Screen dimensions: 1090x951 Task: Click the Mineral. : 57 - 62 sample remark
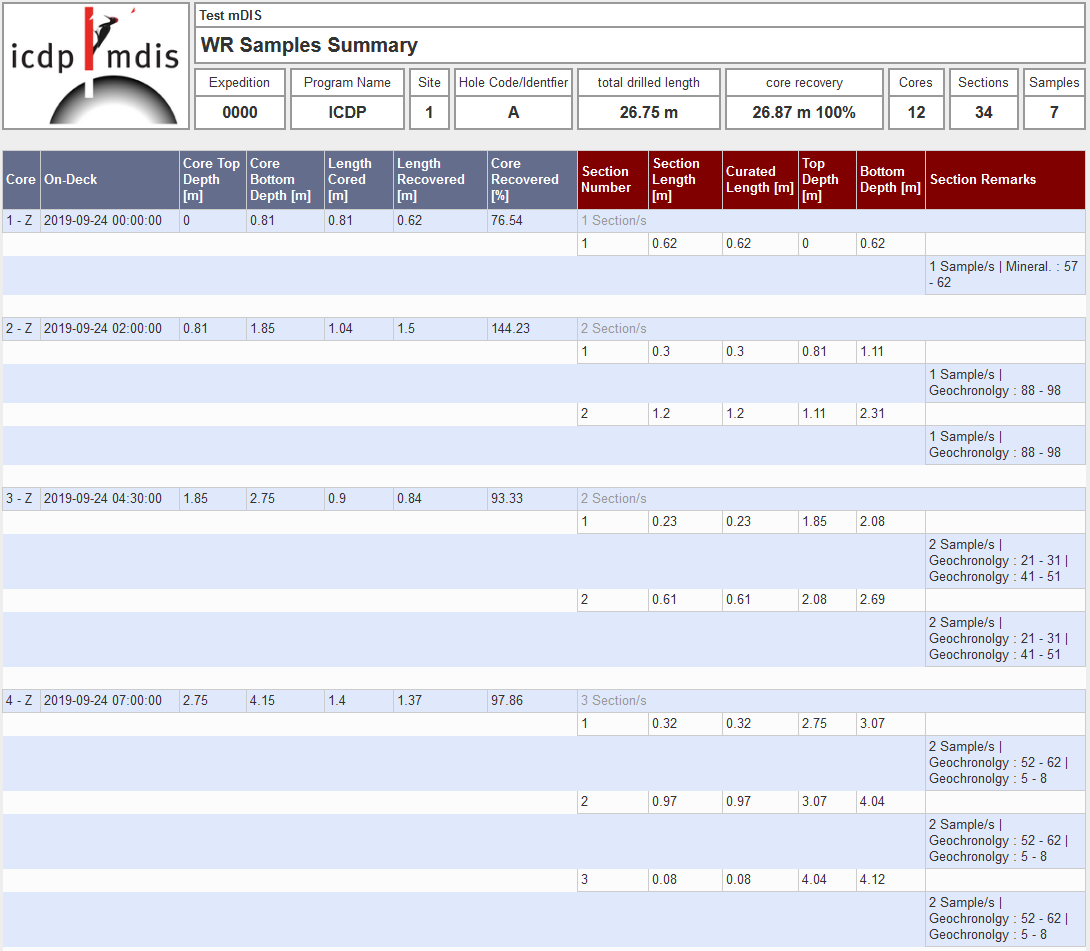pyautogui.click(x=1004, y=275)
